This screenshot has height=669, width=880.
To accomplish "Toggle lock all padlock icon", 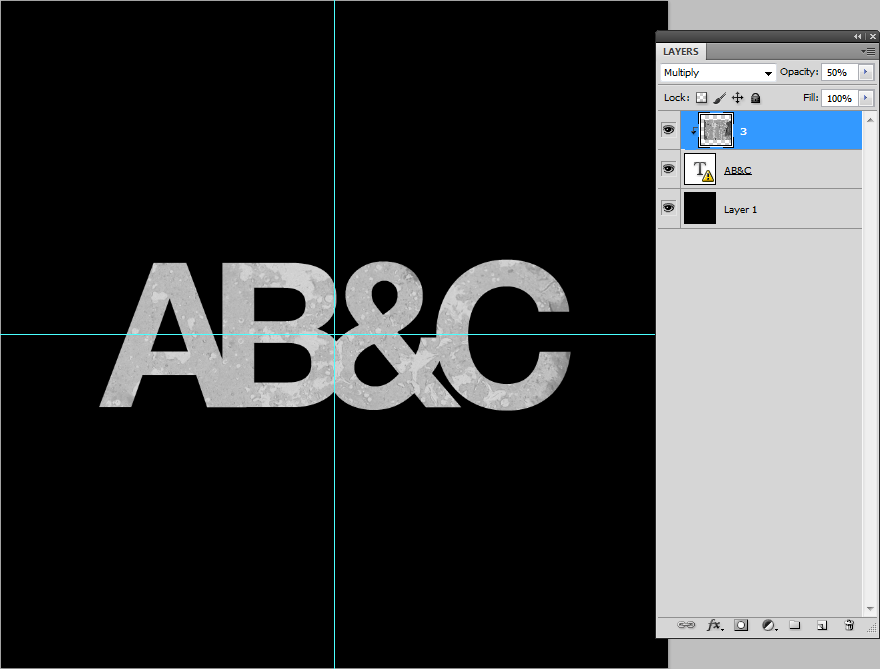I will 755,98.
